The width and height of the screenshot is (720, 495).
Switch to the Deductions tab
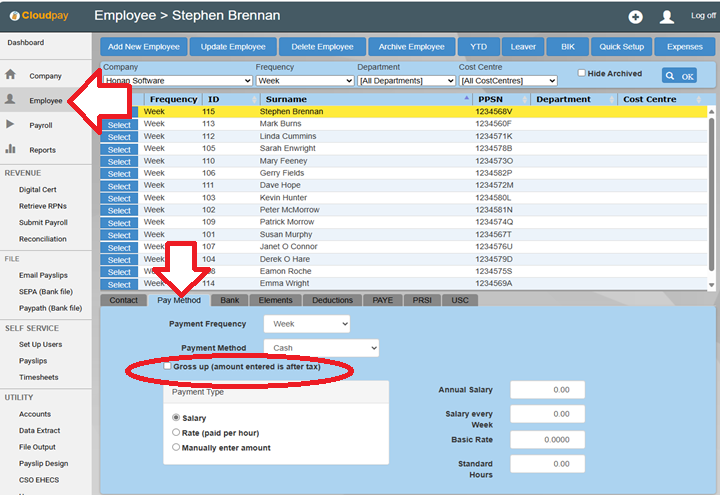point(332,300)
